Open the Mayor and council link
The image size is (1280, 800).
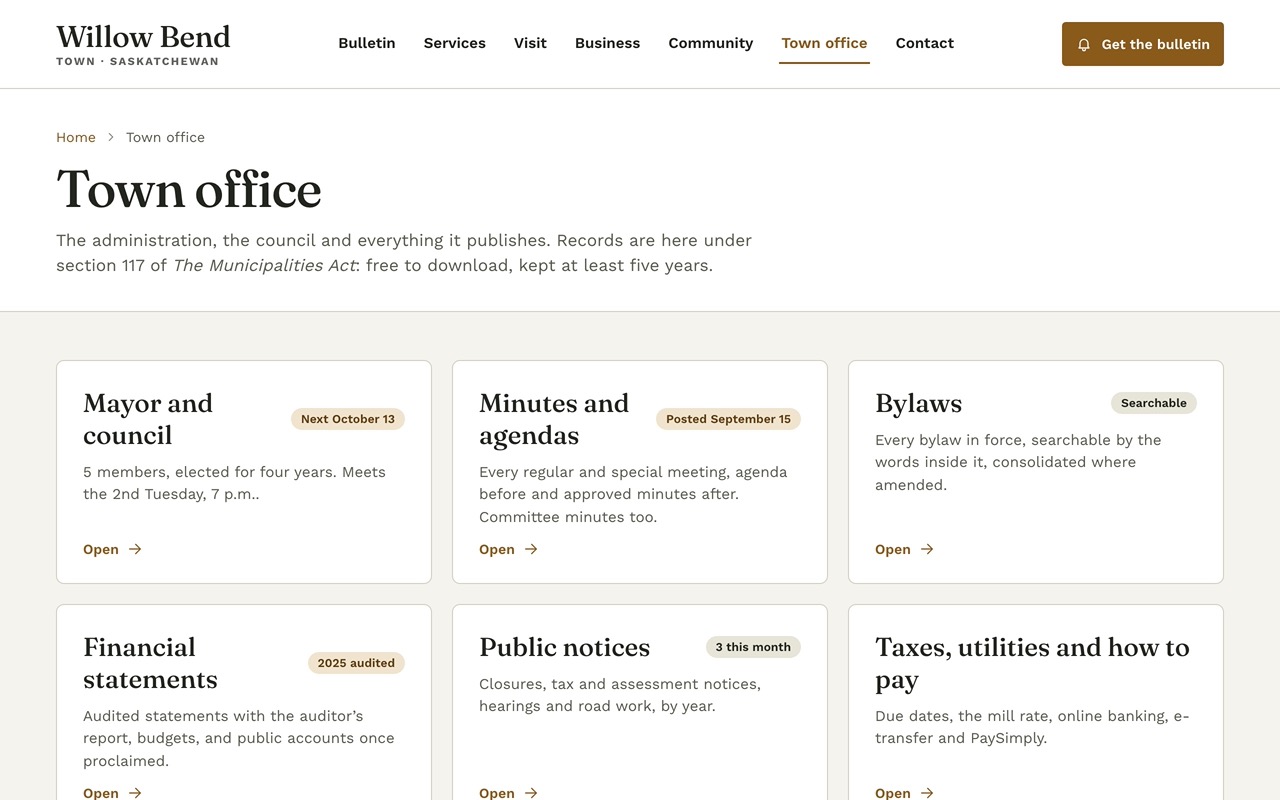coord(112,549)
